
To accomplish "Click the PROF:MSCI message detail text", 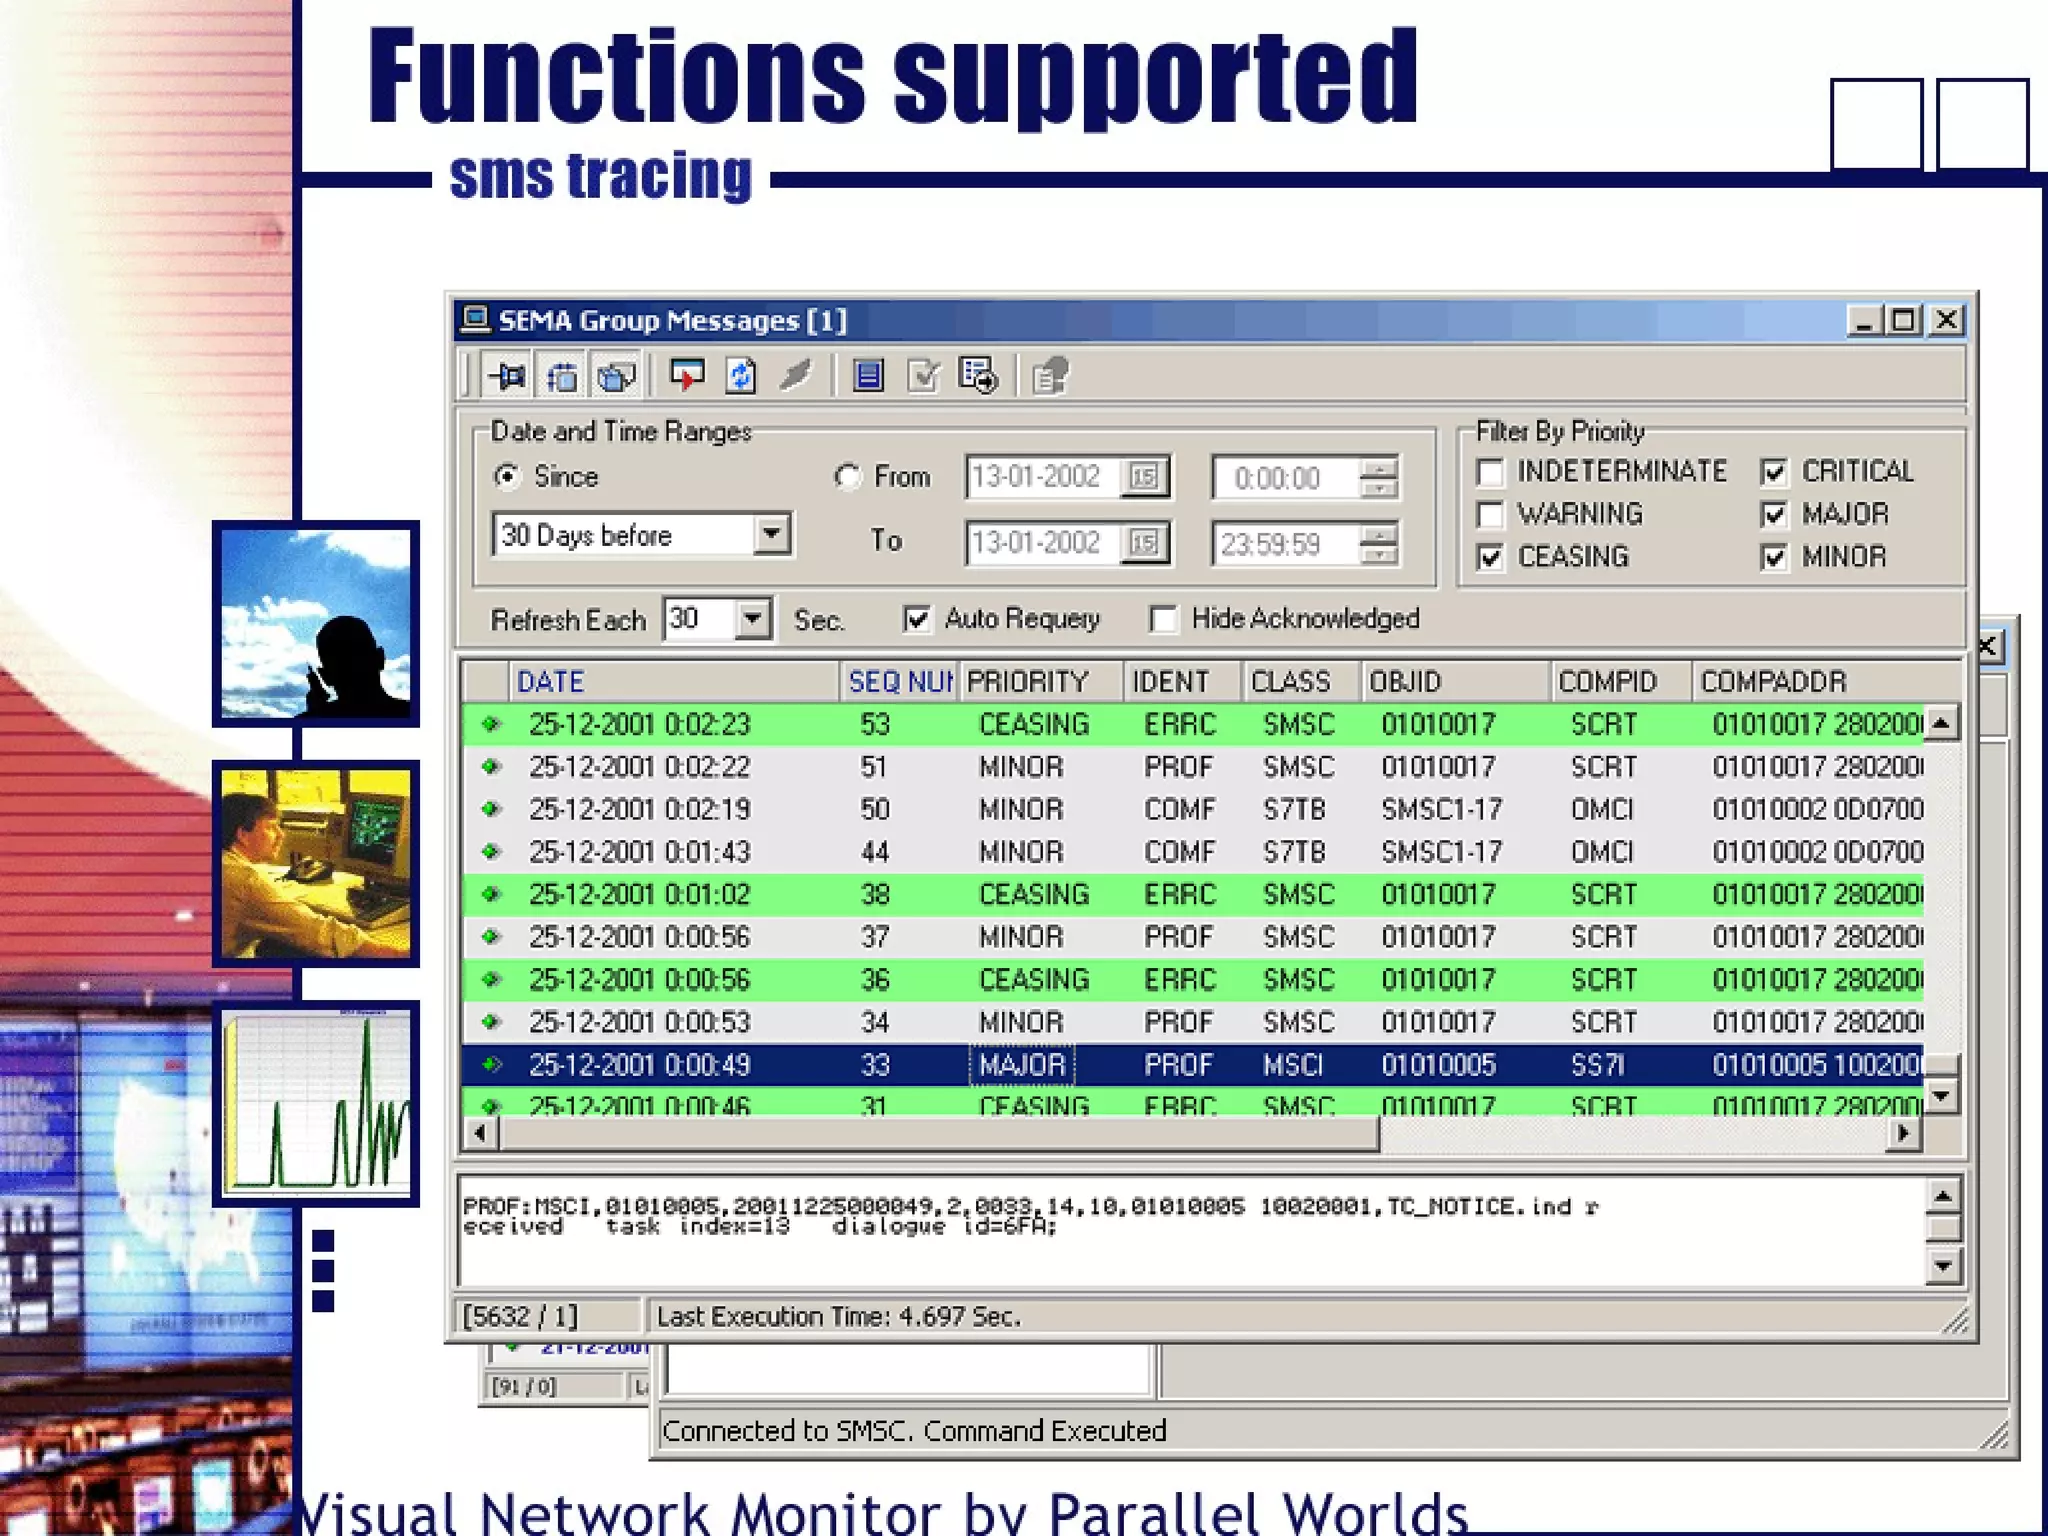I will 1030,1216.
